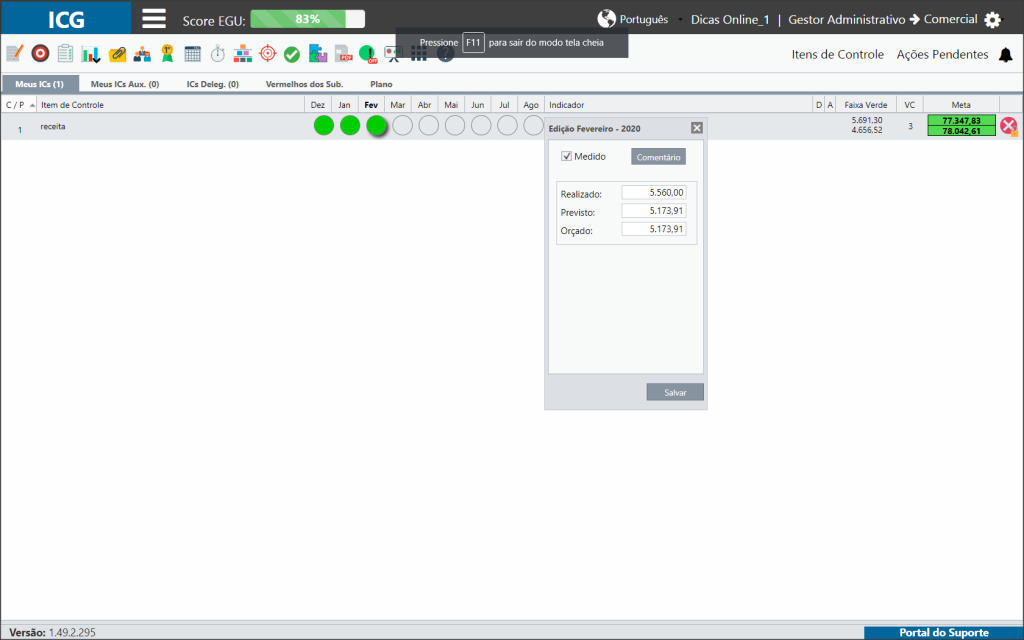Click the Orçado input field
This screenshot has width=1024, height=640.
click(x=654, y=229)
